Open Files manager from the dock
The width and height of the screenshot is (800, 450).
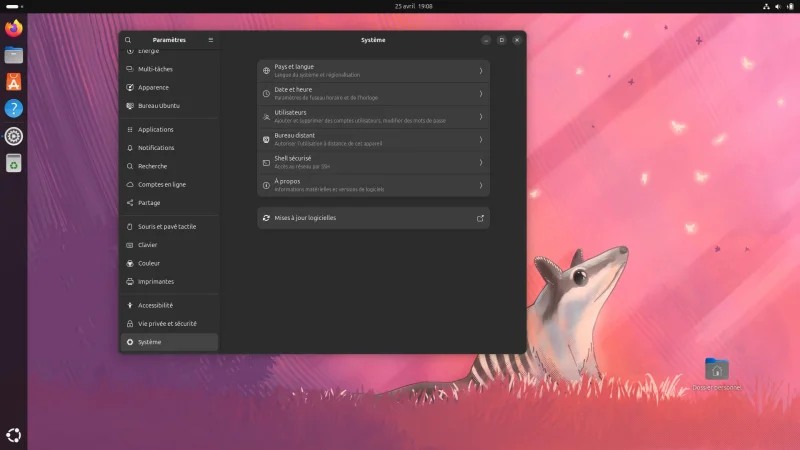tap(14, 55)
